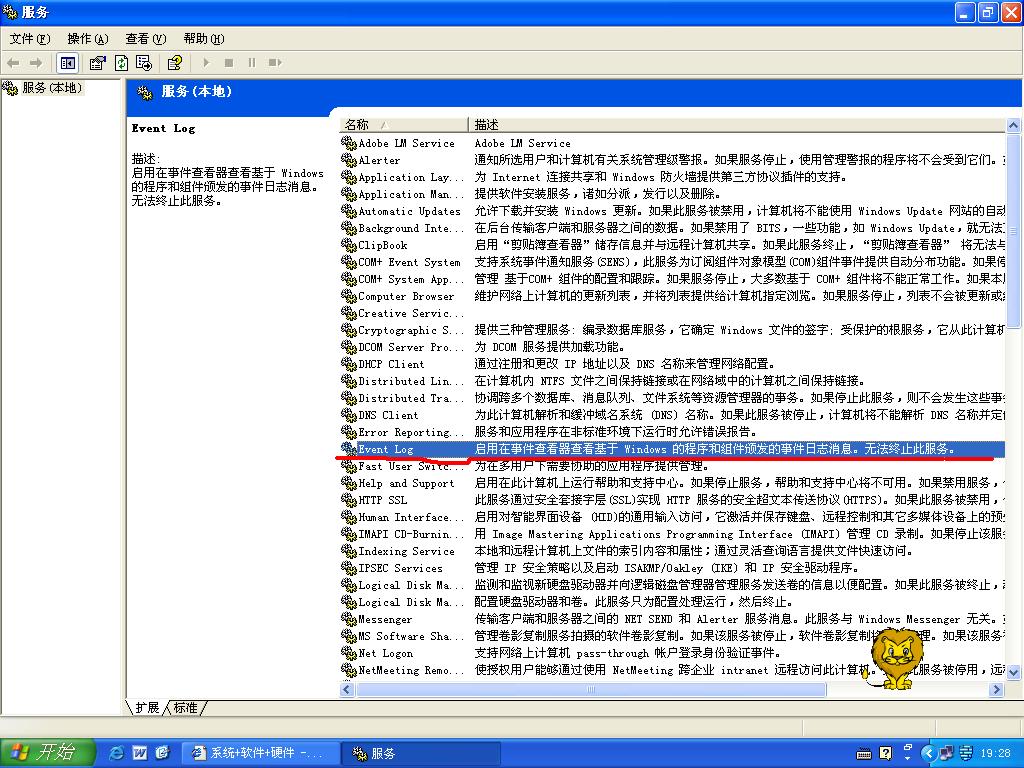The height and width of the screenshot is (768, 1024).
Task: Click the Forward arrow in the toolbar
Action: [x=36, y=63]
